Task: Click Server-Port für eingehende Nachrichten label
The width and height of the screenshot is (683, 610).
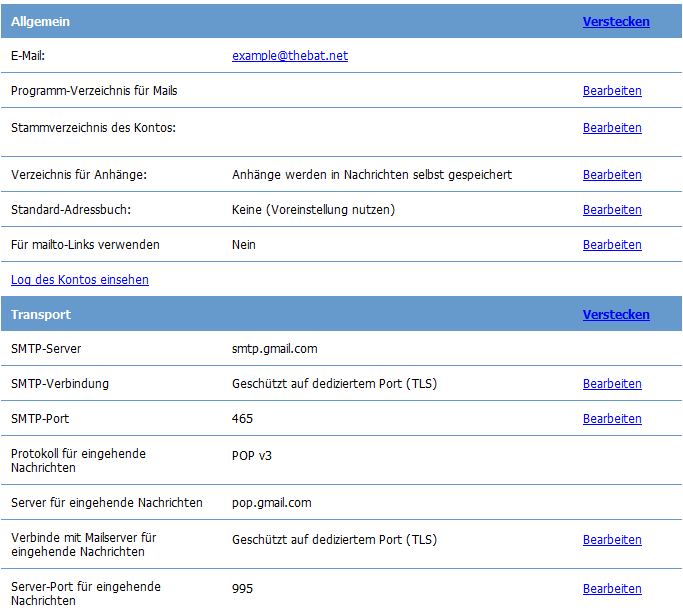Action: coord(86,593)
